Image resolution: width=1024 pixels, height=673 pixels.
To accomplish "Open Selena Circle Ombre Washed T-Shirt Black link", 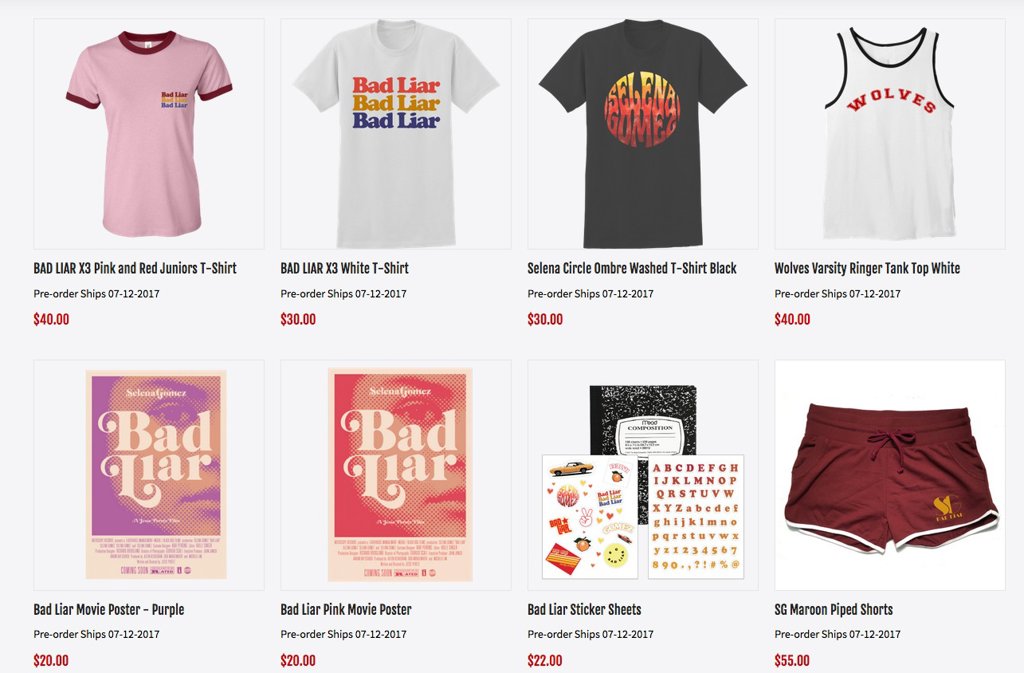I will pyautogui.click(x=632, y=268).
